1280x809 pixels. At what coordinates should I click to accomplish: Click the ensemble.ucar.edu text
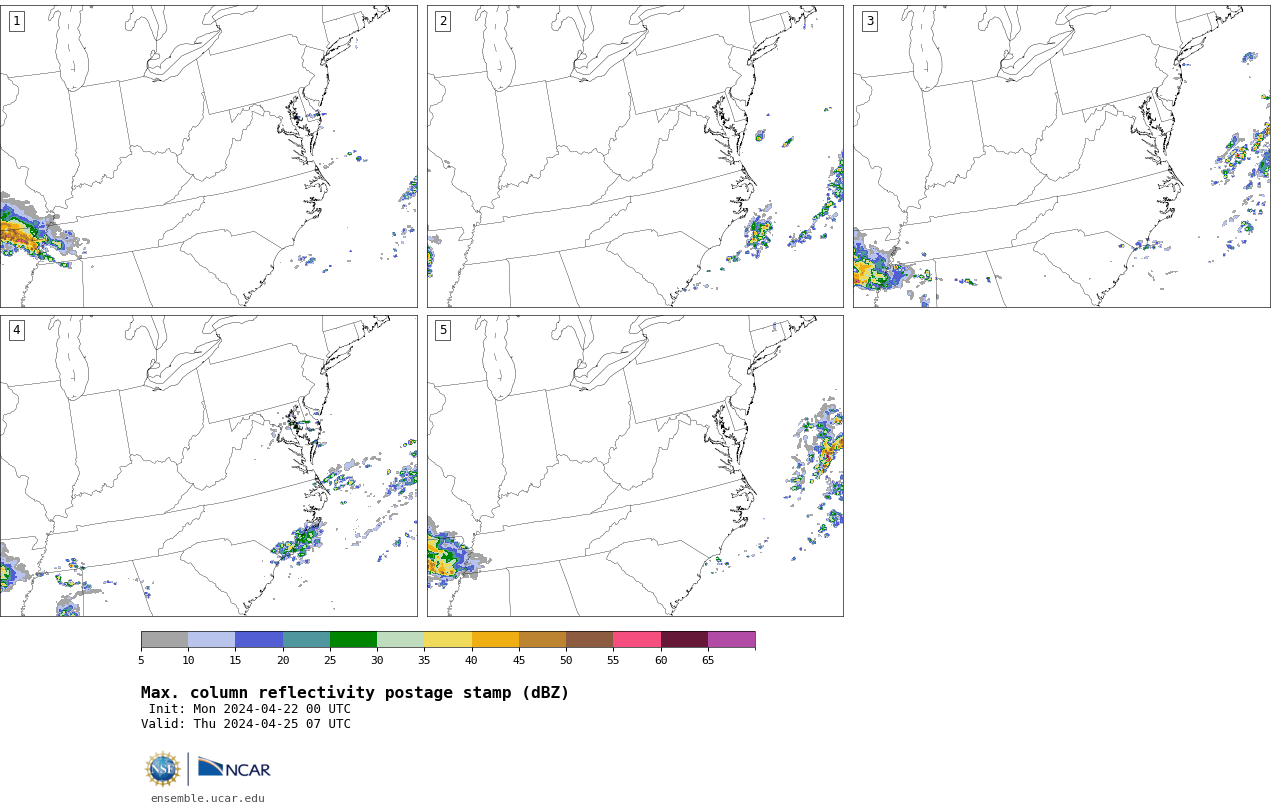coord(208,798)
